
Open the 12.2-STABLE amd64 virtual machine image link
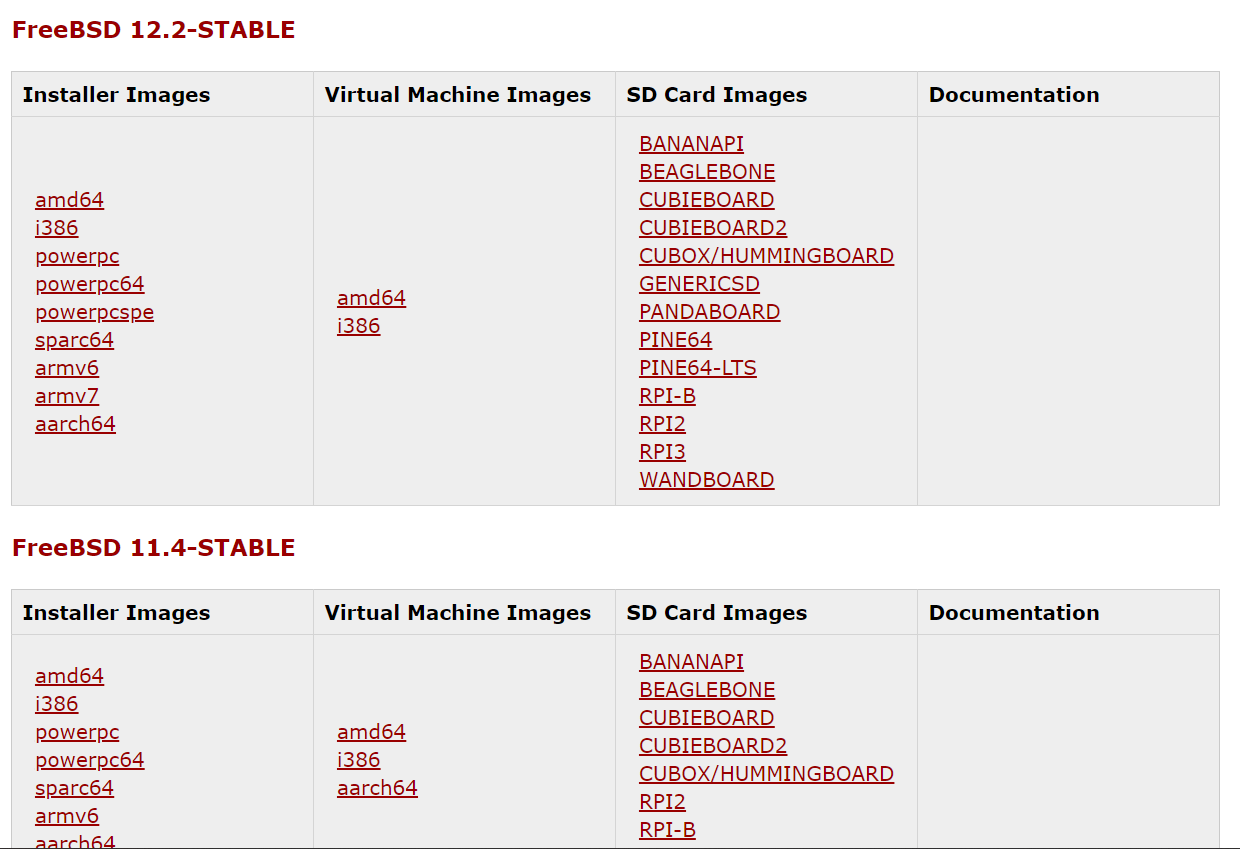coord(371,298)
